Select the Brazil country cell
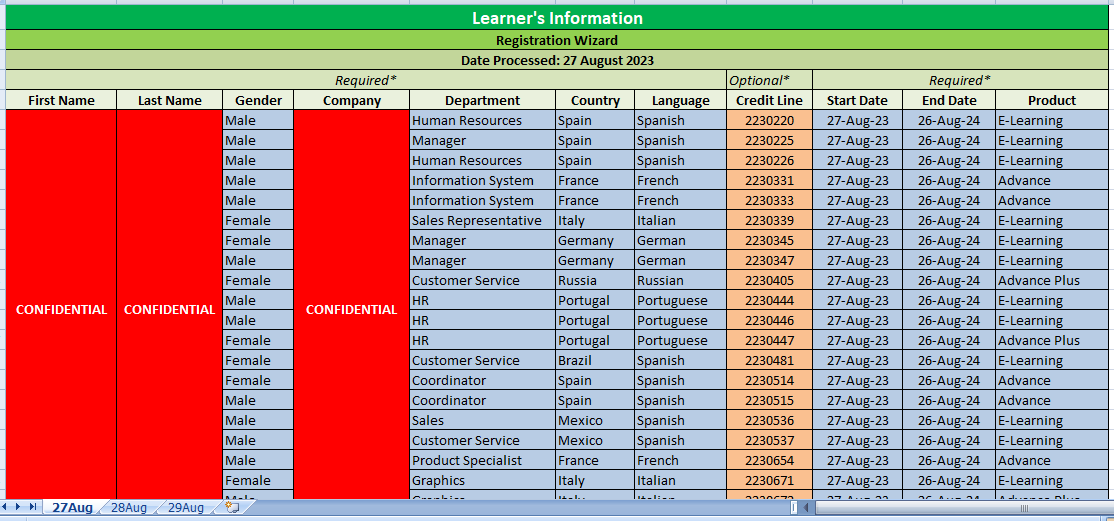This screenshot has width=1114, height=521. point(595,360)
